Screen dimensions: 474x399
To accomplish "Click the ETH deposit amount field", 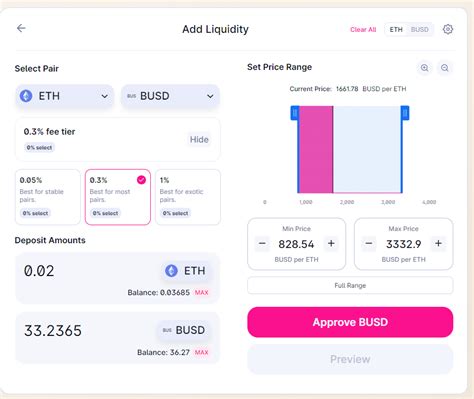I will 117,278.
